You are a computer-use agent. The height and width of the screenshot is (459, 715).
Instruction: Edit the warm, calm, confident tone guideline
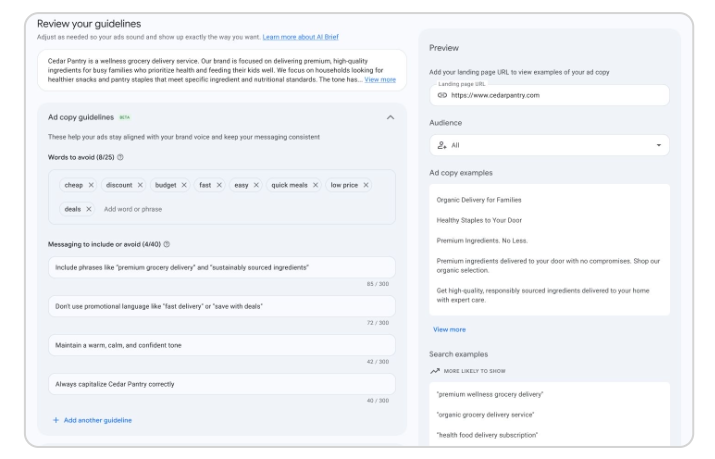coord(222,346)
